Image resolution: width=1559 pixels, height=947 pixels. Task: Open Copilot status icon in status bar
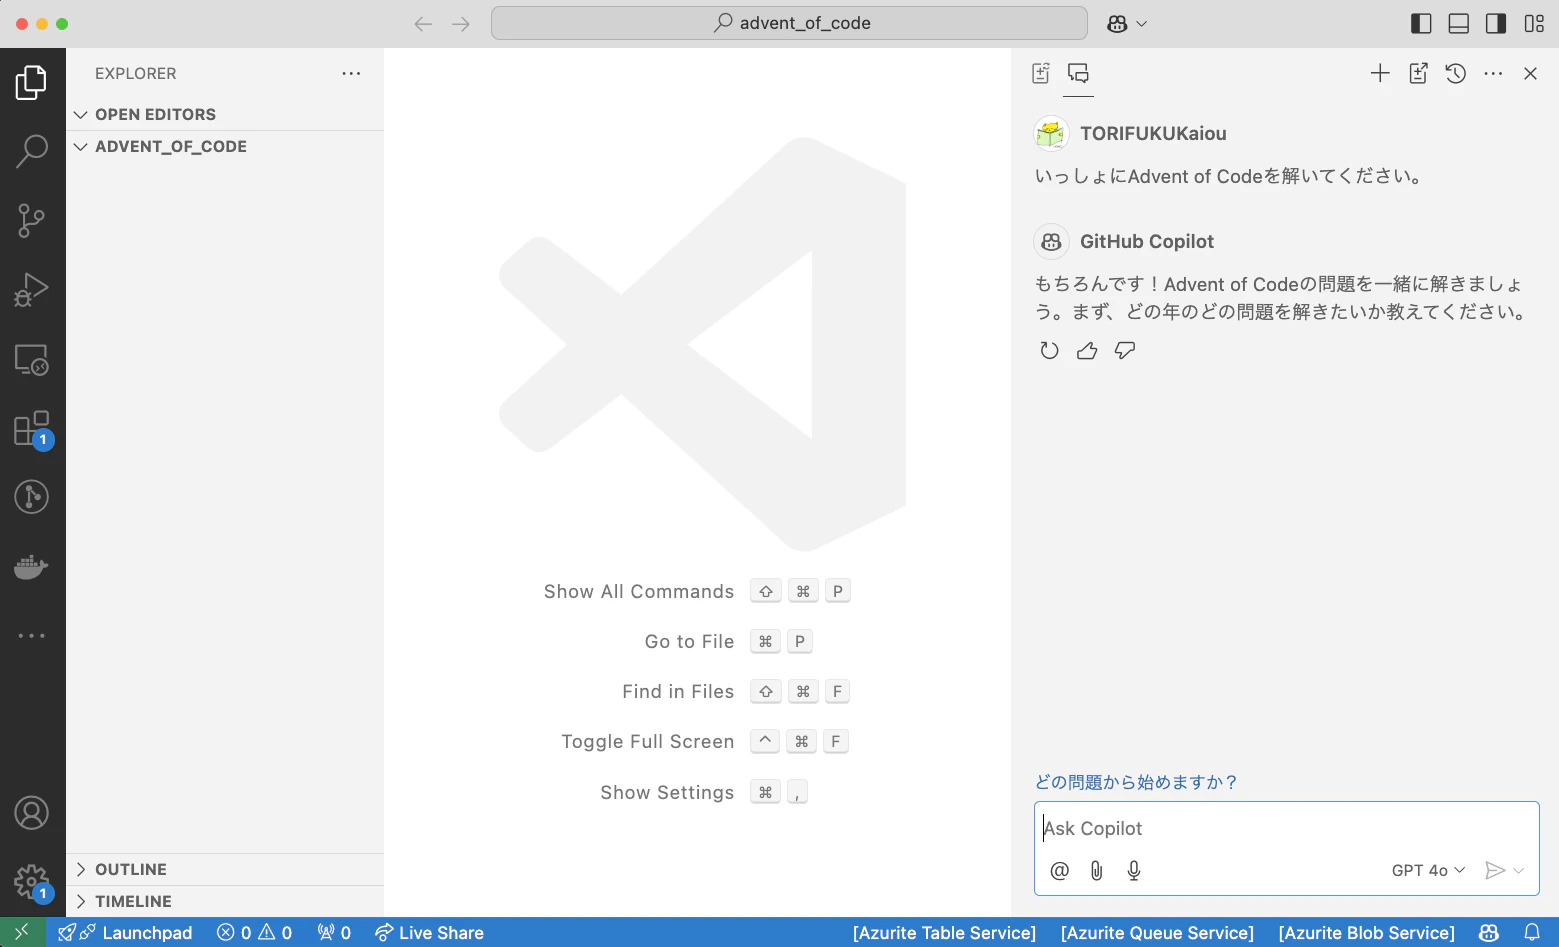point(1489,932)
